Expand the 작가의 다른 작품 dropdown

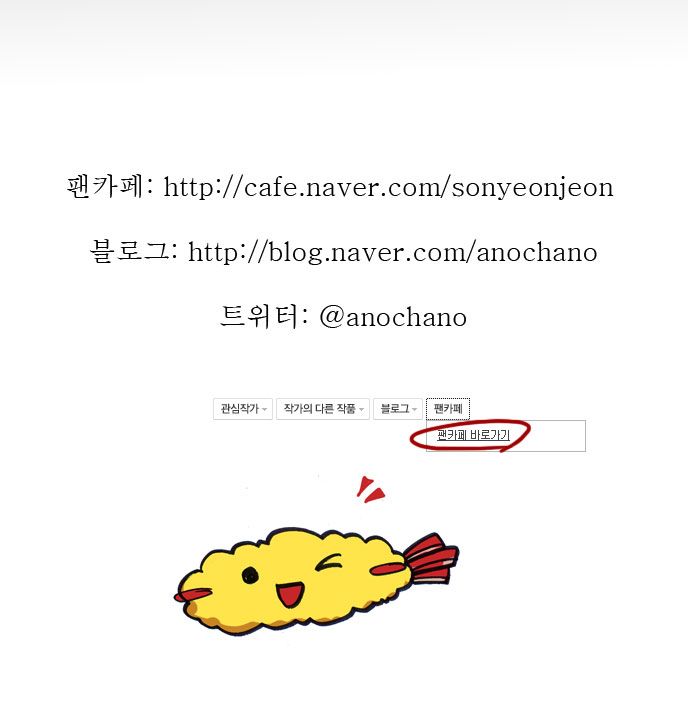pos(323,409)
